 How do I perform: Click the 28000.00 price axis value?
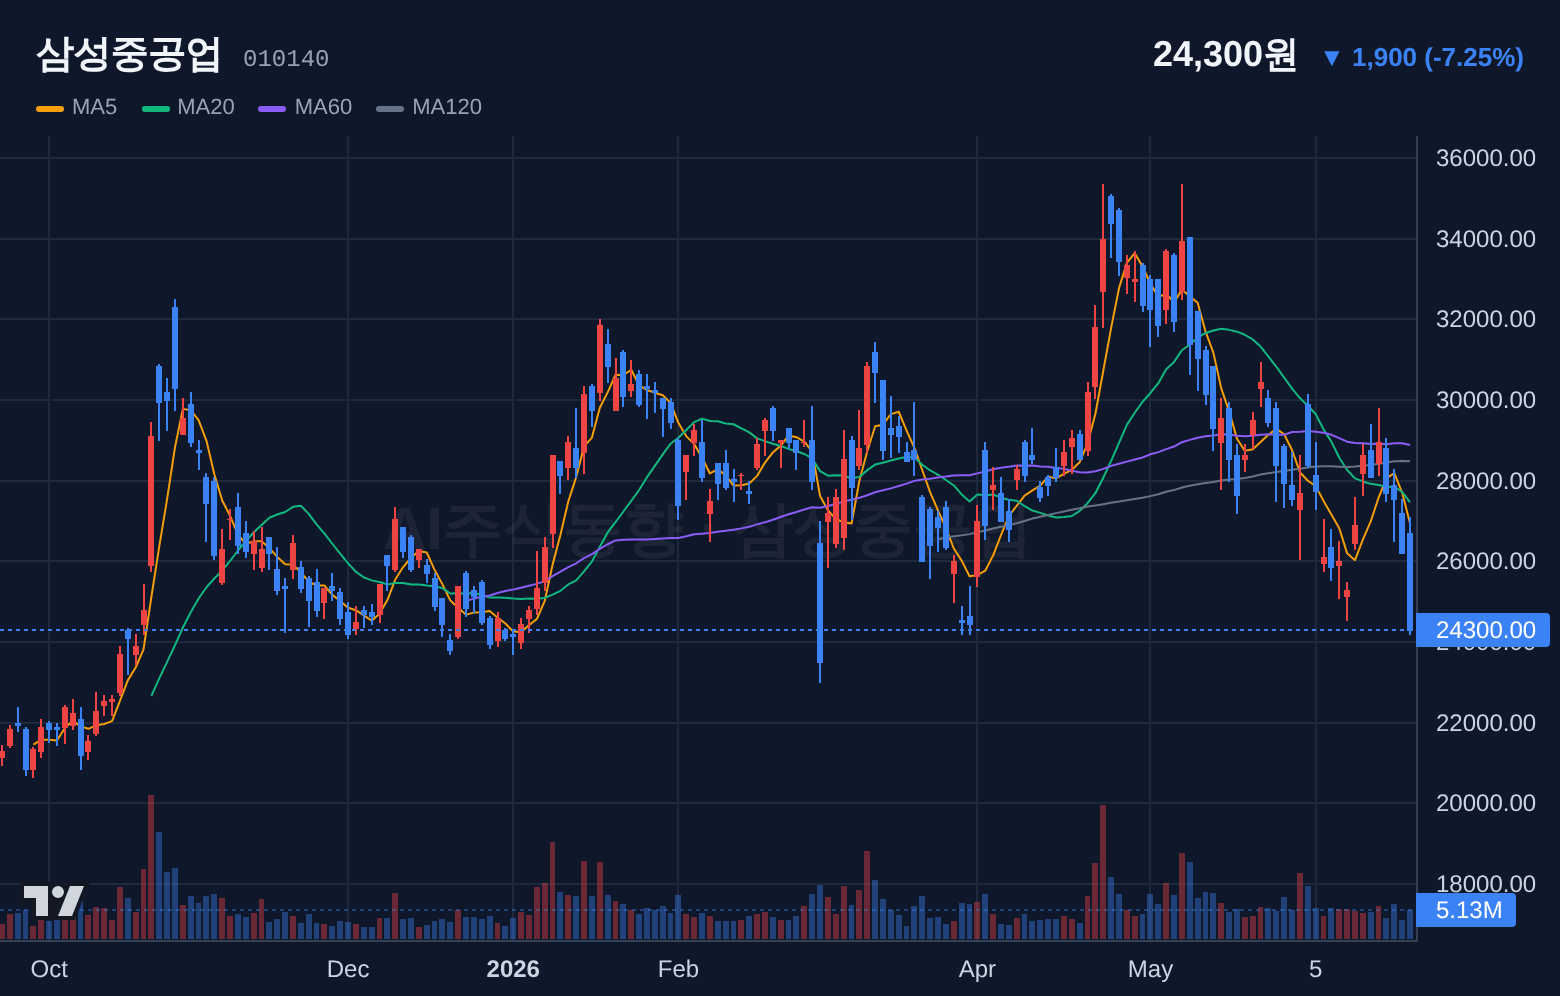[x=1485, y=481]
